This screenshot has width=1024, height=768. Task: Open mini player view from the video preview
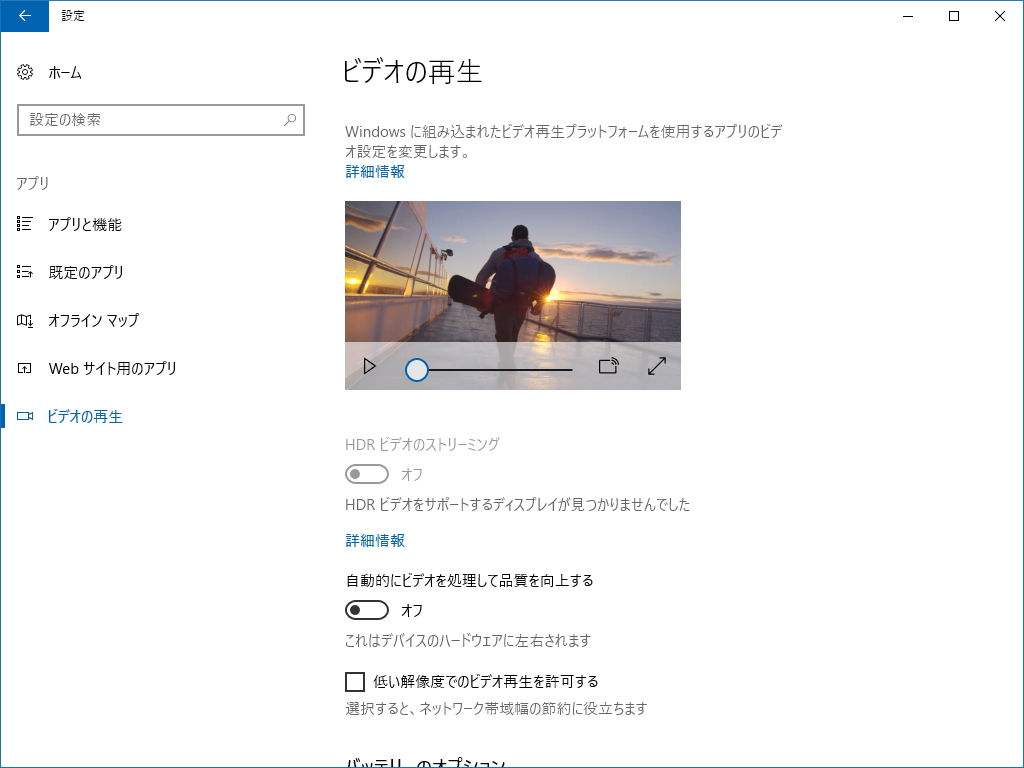click(x=608, y=366)
